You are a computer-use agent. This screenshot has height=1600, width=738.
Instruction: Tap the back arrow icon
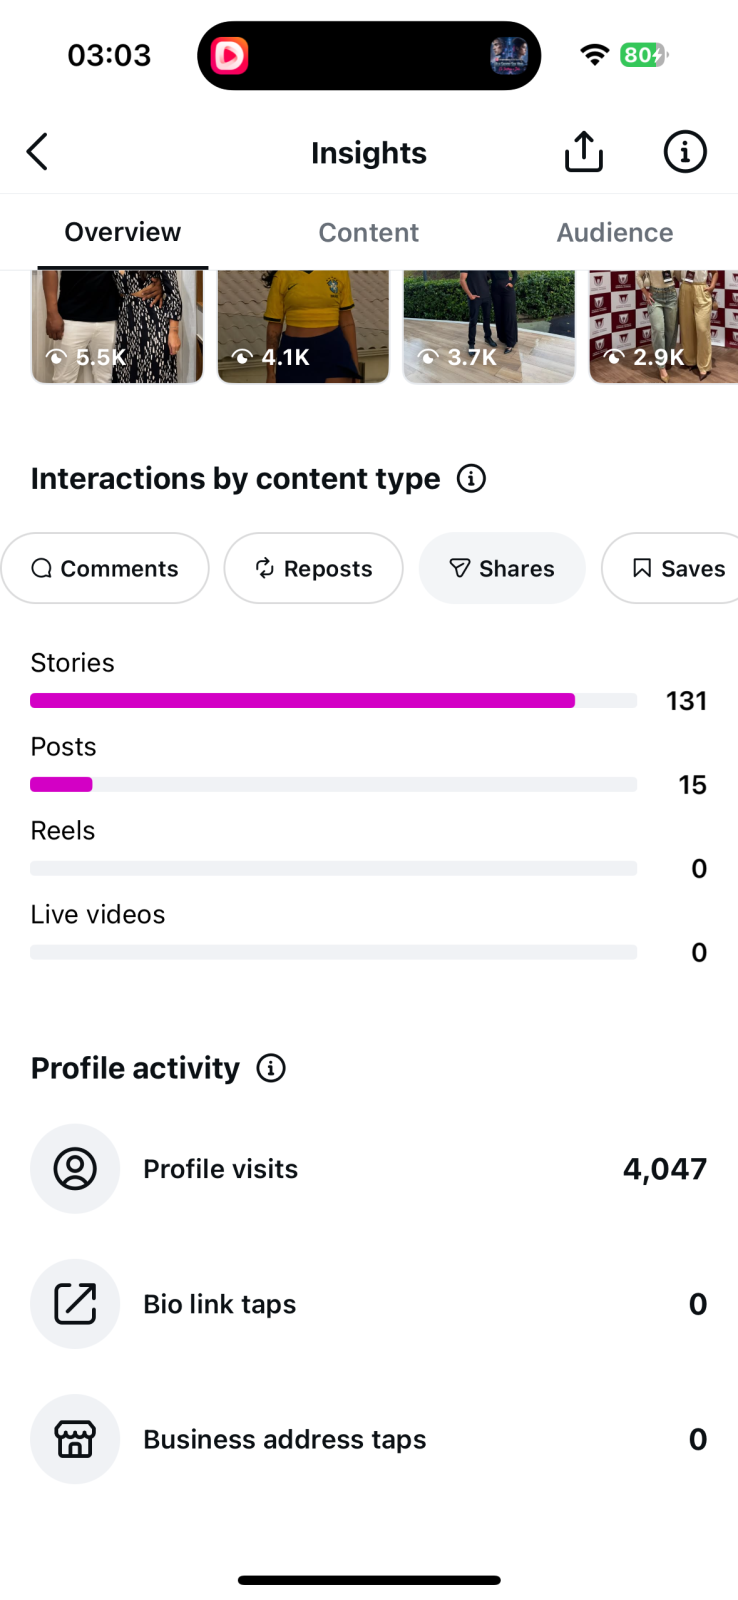click(x=38, y=152)
